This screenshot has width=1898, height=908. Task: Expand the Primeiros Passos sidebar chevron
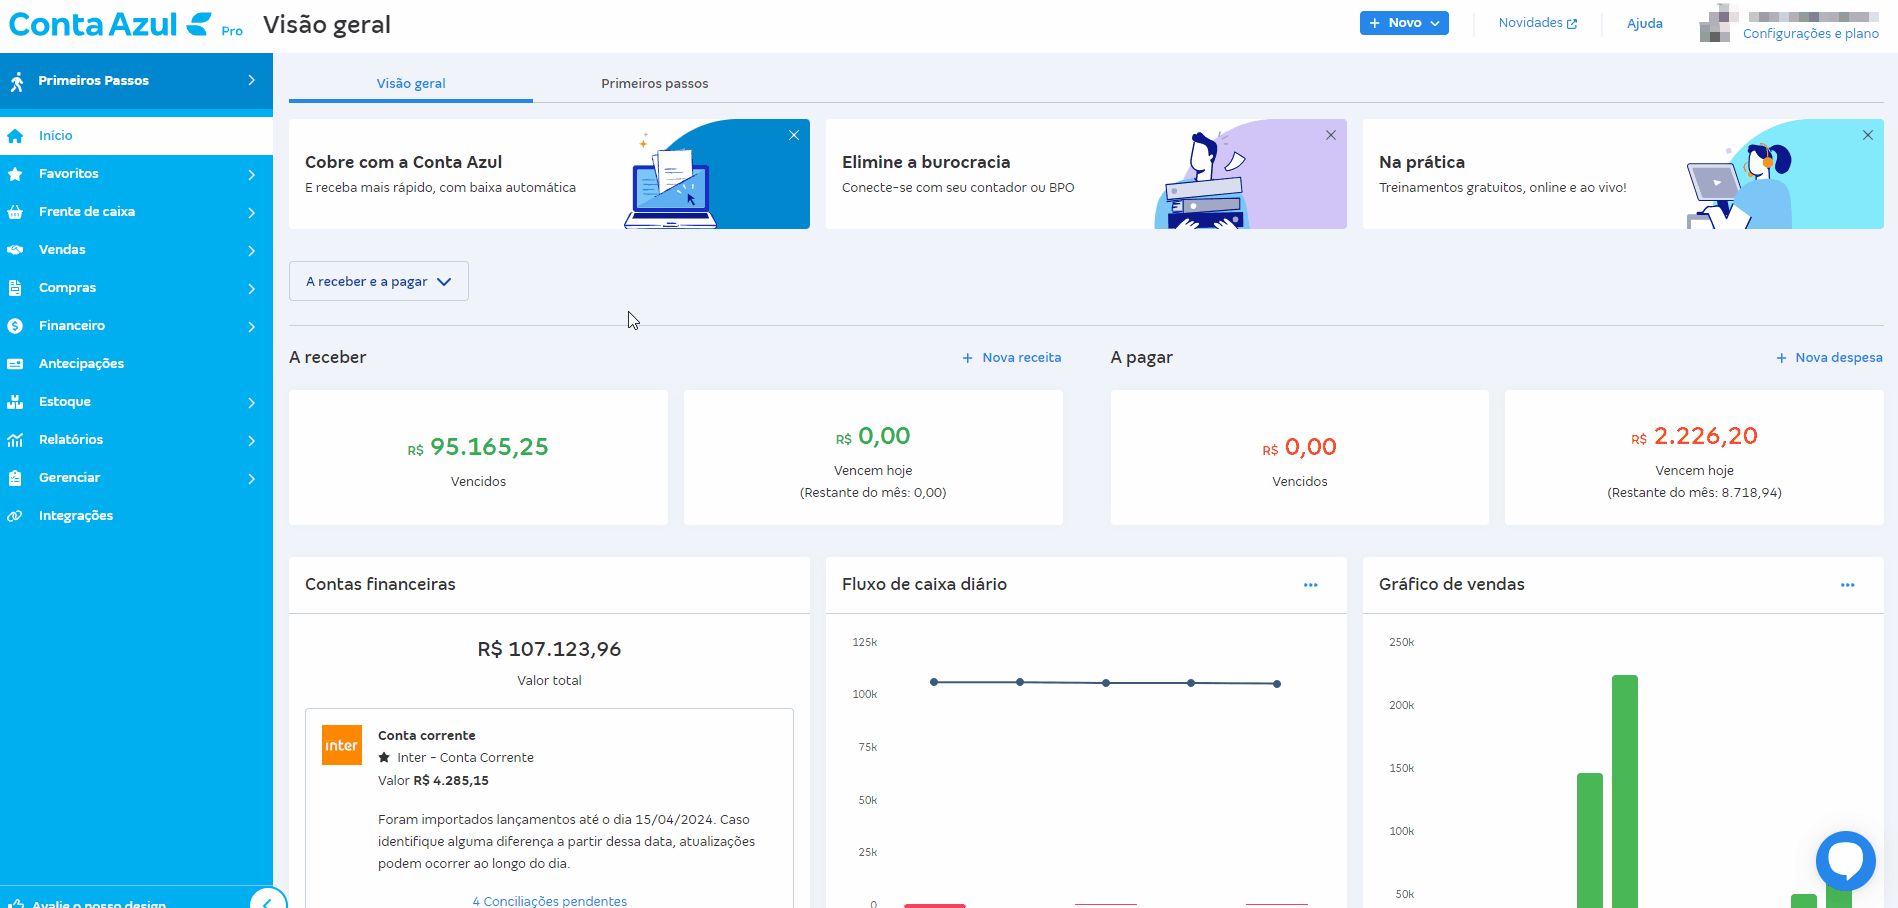(251, 80)
